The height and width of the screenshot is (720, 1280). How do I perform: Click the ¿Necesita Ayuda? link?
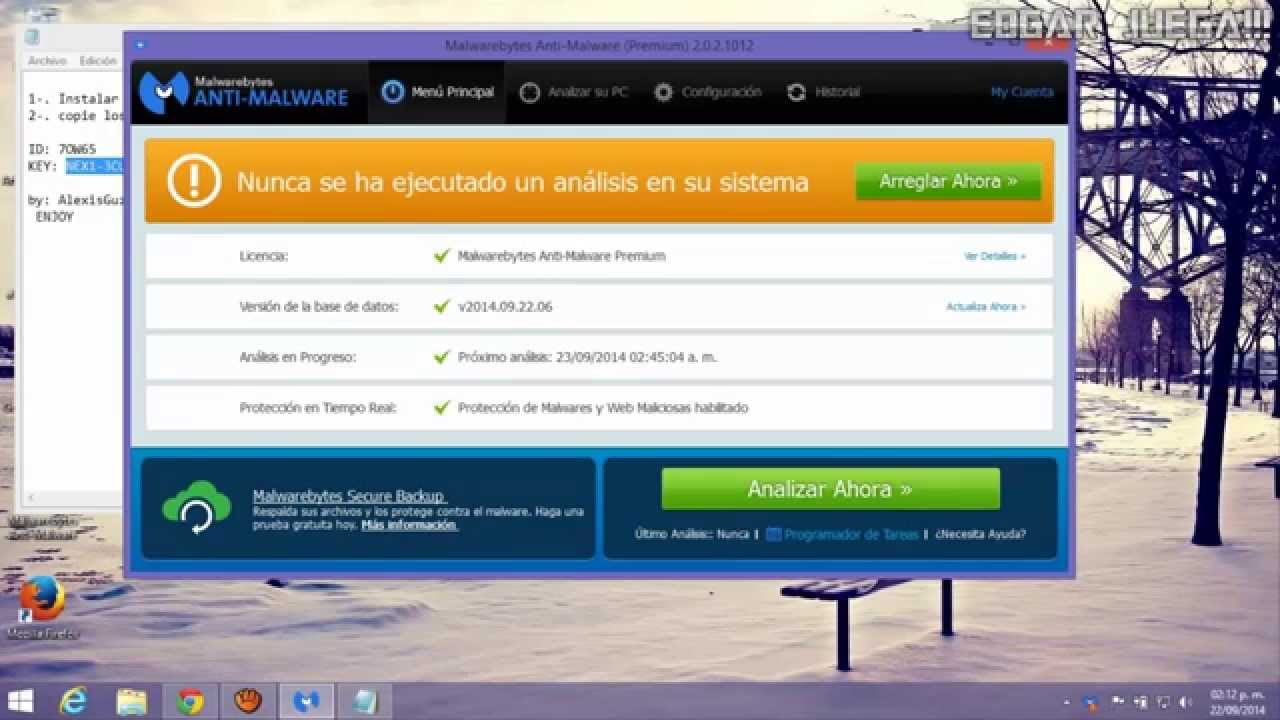[x=980, y=534]
